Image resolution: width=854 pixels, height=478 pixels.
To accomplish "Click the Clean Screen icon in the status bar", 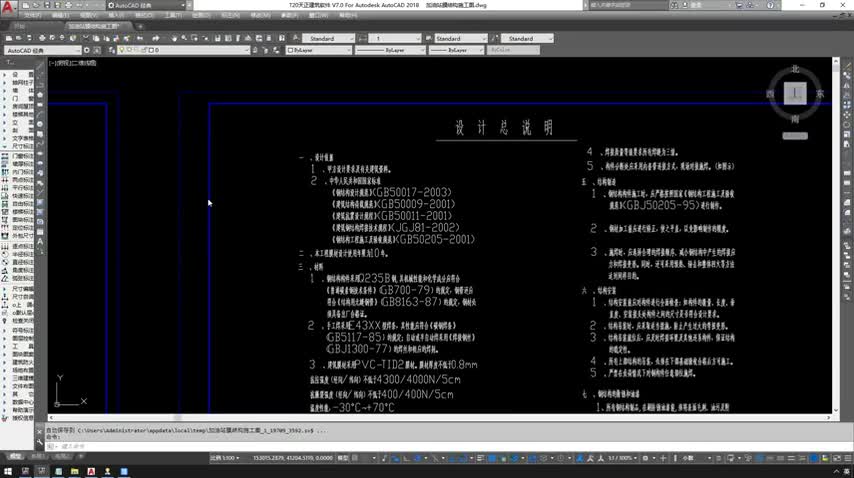I will [837, 458].
